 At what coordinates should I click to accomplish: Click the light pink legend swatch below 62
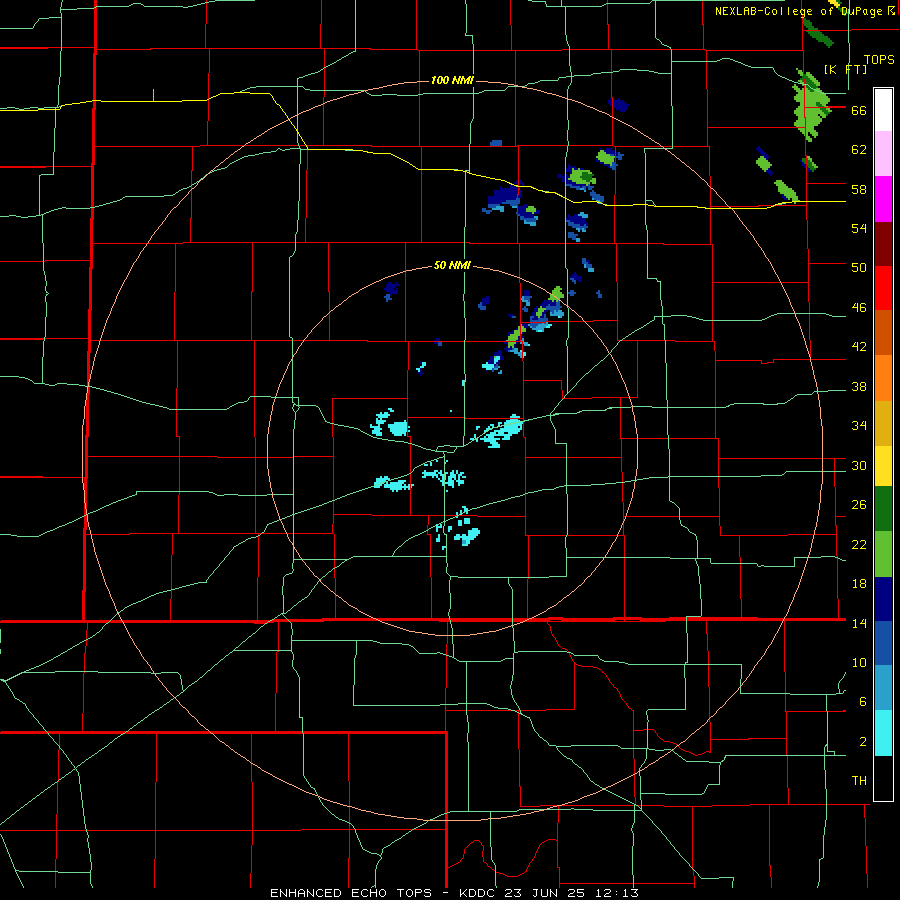point(883,154)
